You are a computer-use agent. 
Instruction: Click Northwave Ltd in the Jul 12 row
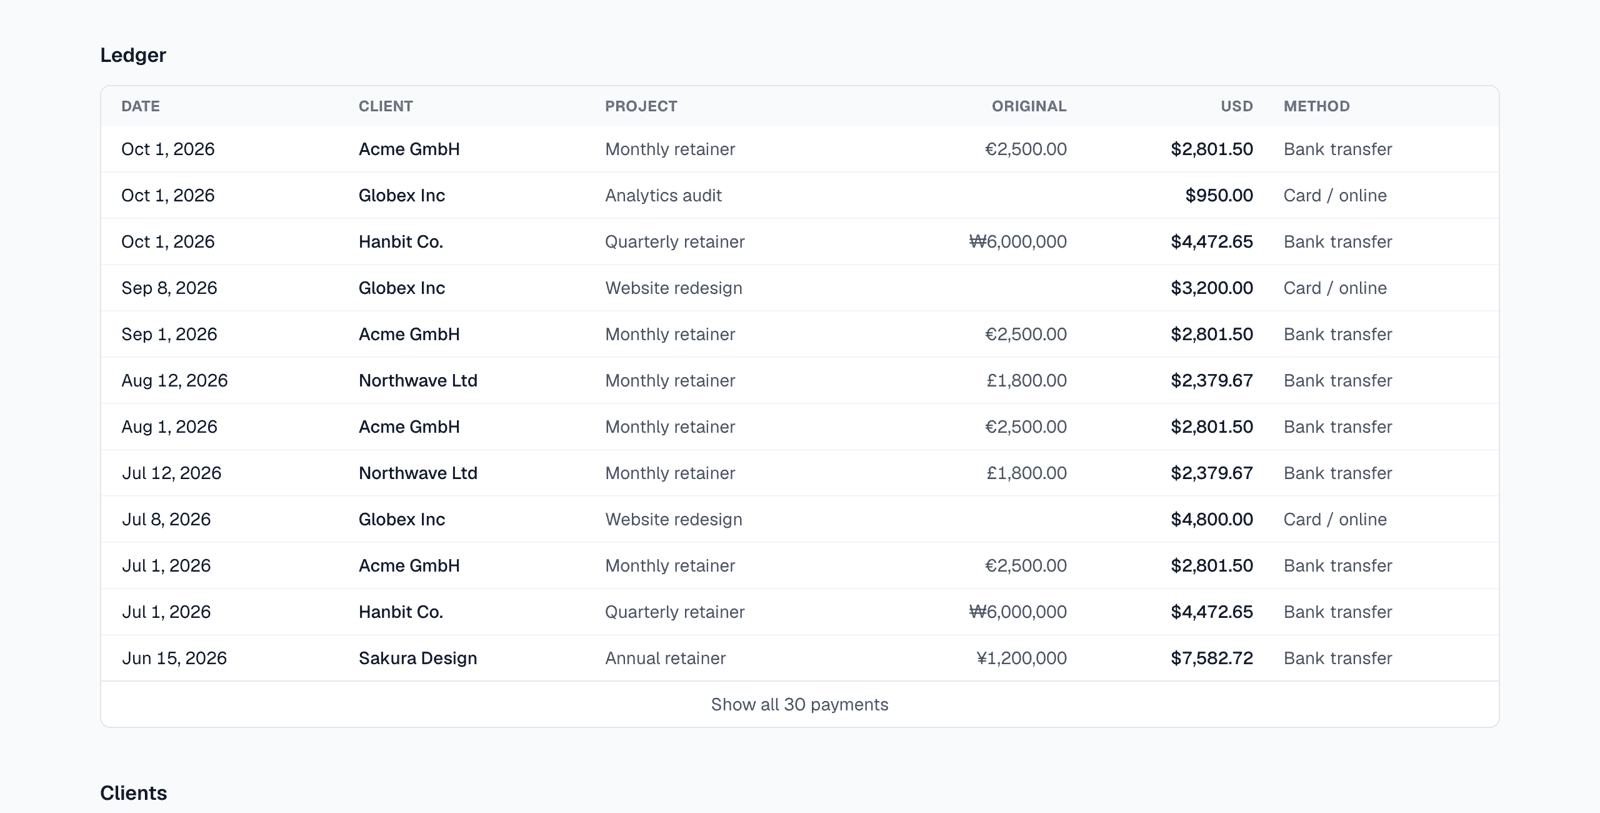(418, 473)
